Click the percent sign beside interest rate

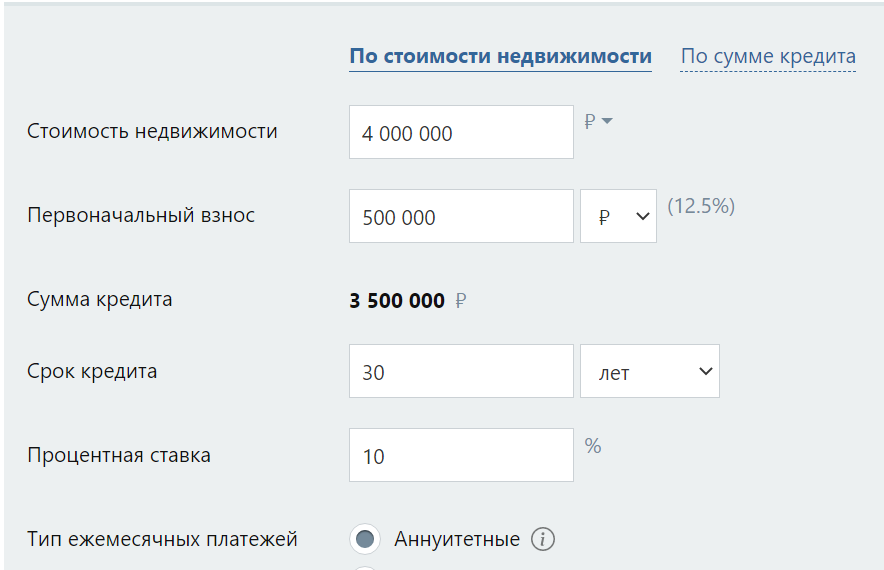click(x=593, y=446)
